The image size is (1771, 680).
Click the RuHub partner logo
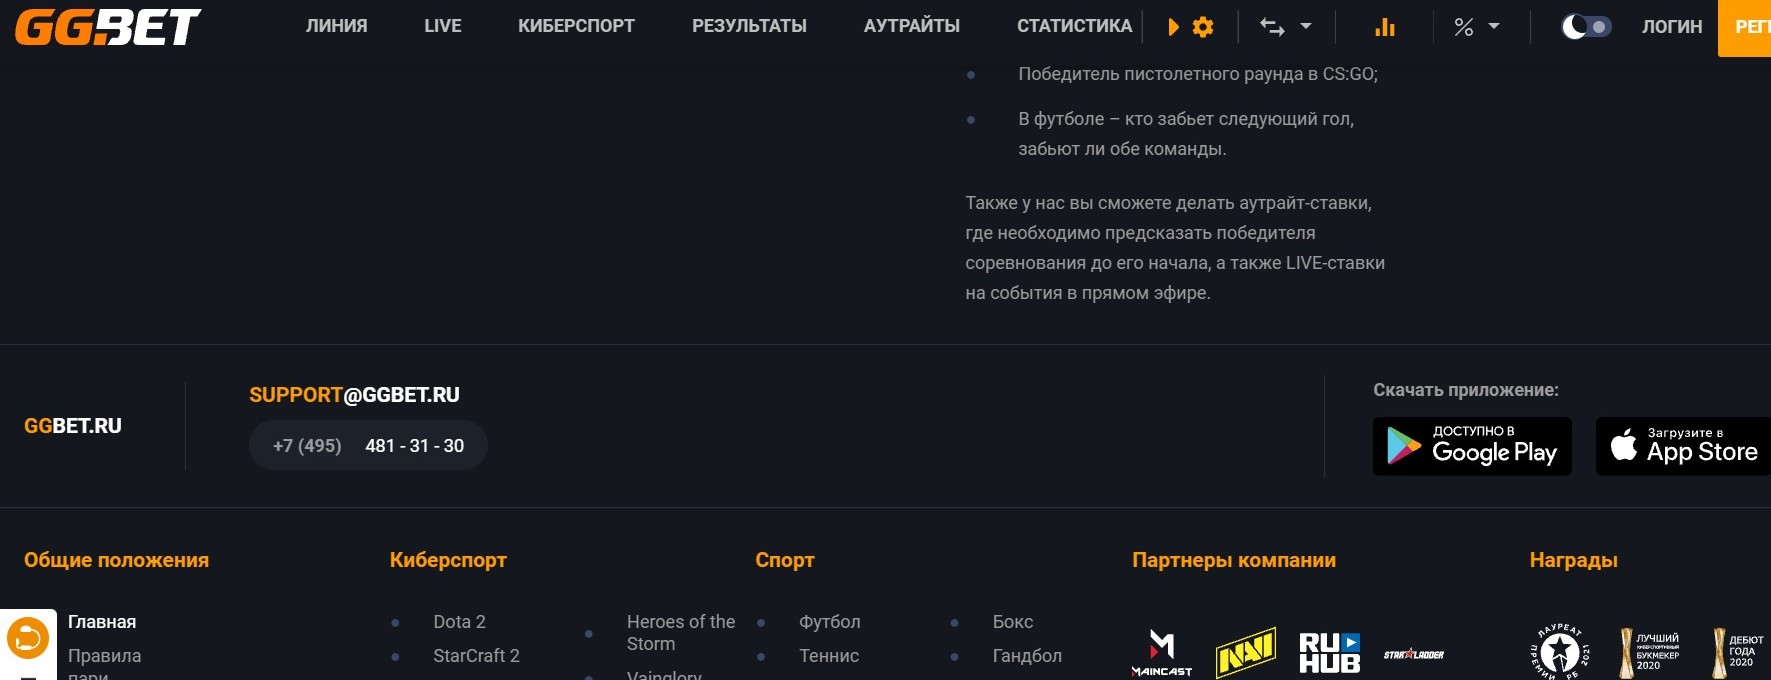coord(1329,653)
